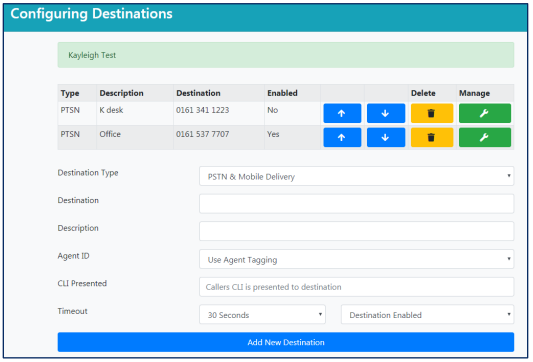This screenshot has width=533, height=362.
Task: Select the destination number 0161 537 7707
Action: [x=203, y=134]
